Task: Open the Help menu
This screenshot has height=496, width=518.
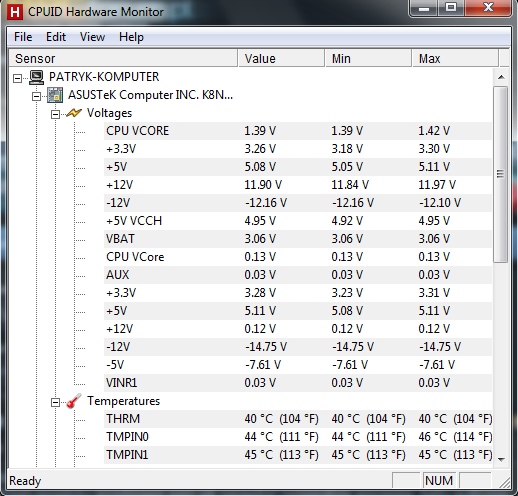Action: 131,37
